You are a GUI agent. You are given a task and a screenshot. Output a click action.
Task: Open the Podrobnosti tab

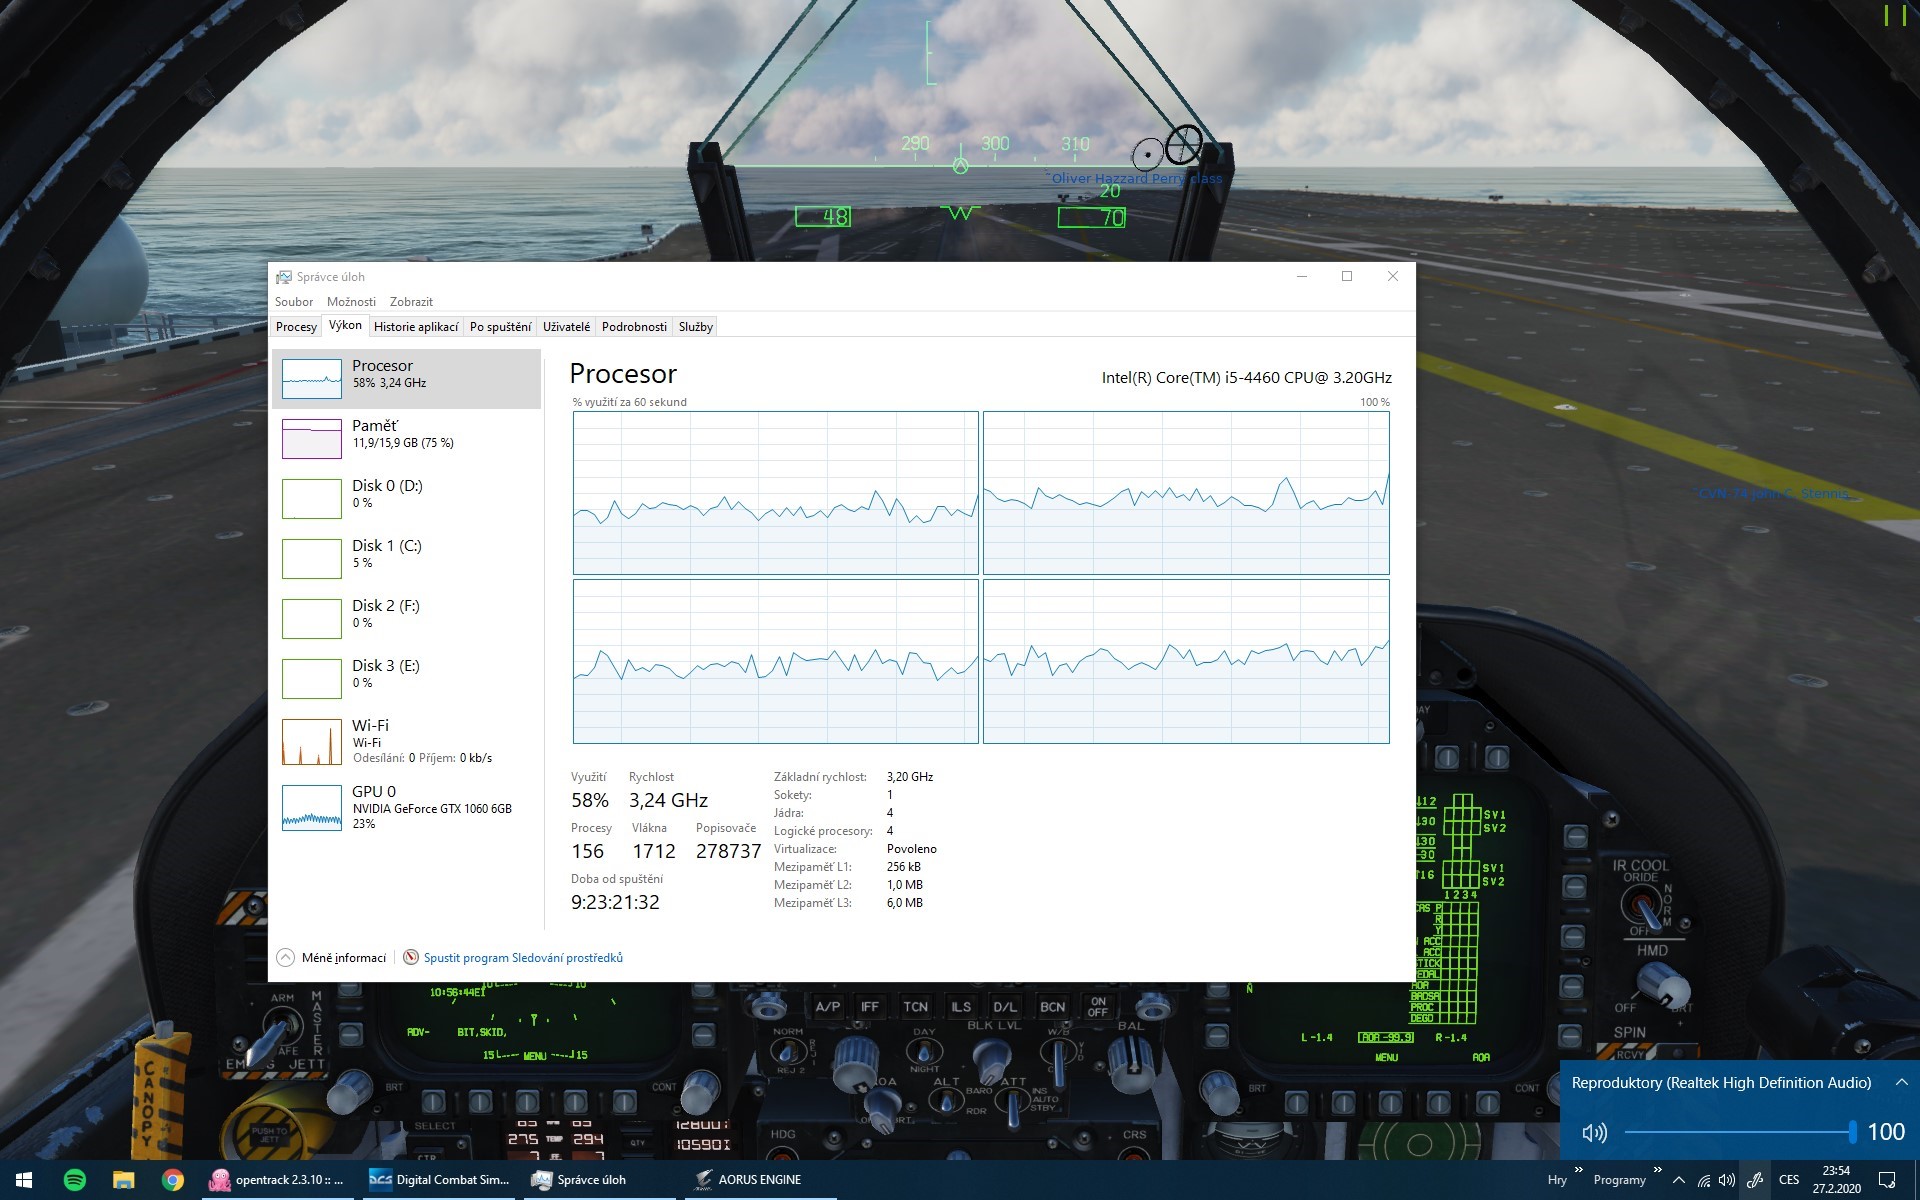point(634,327)
